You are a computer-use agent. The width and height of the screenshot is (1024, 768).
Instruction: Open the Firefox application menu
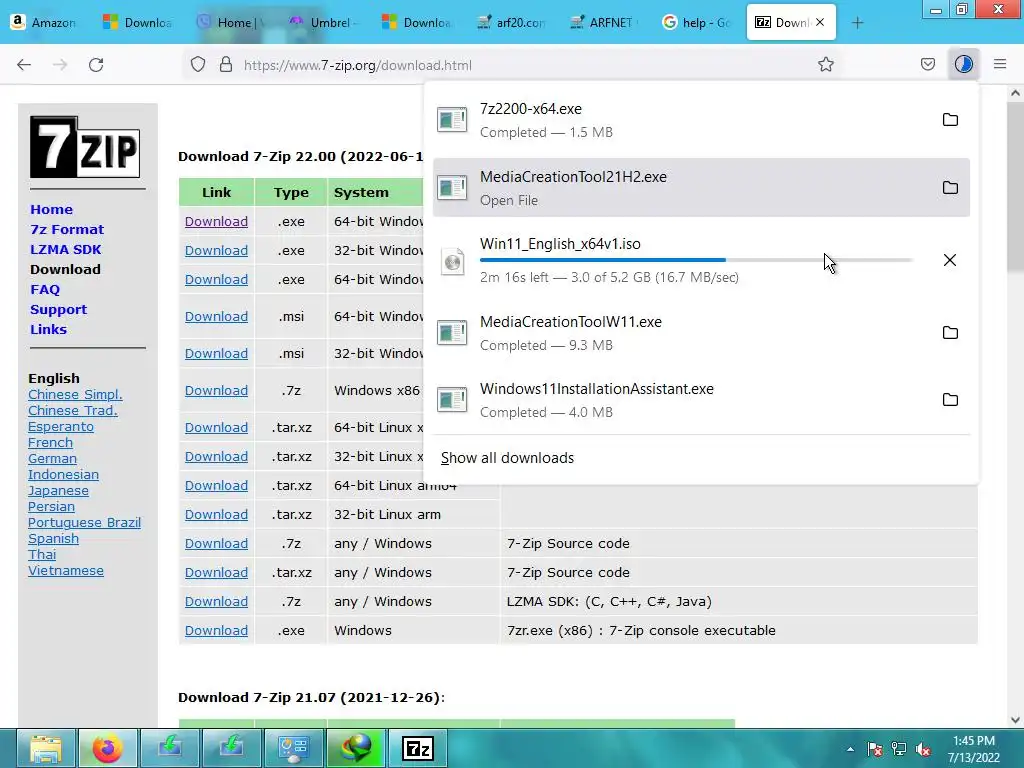[x=1000, y=64]
